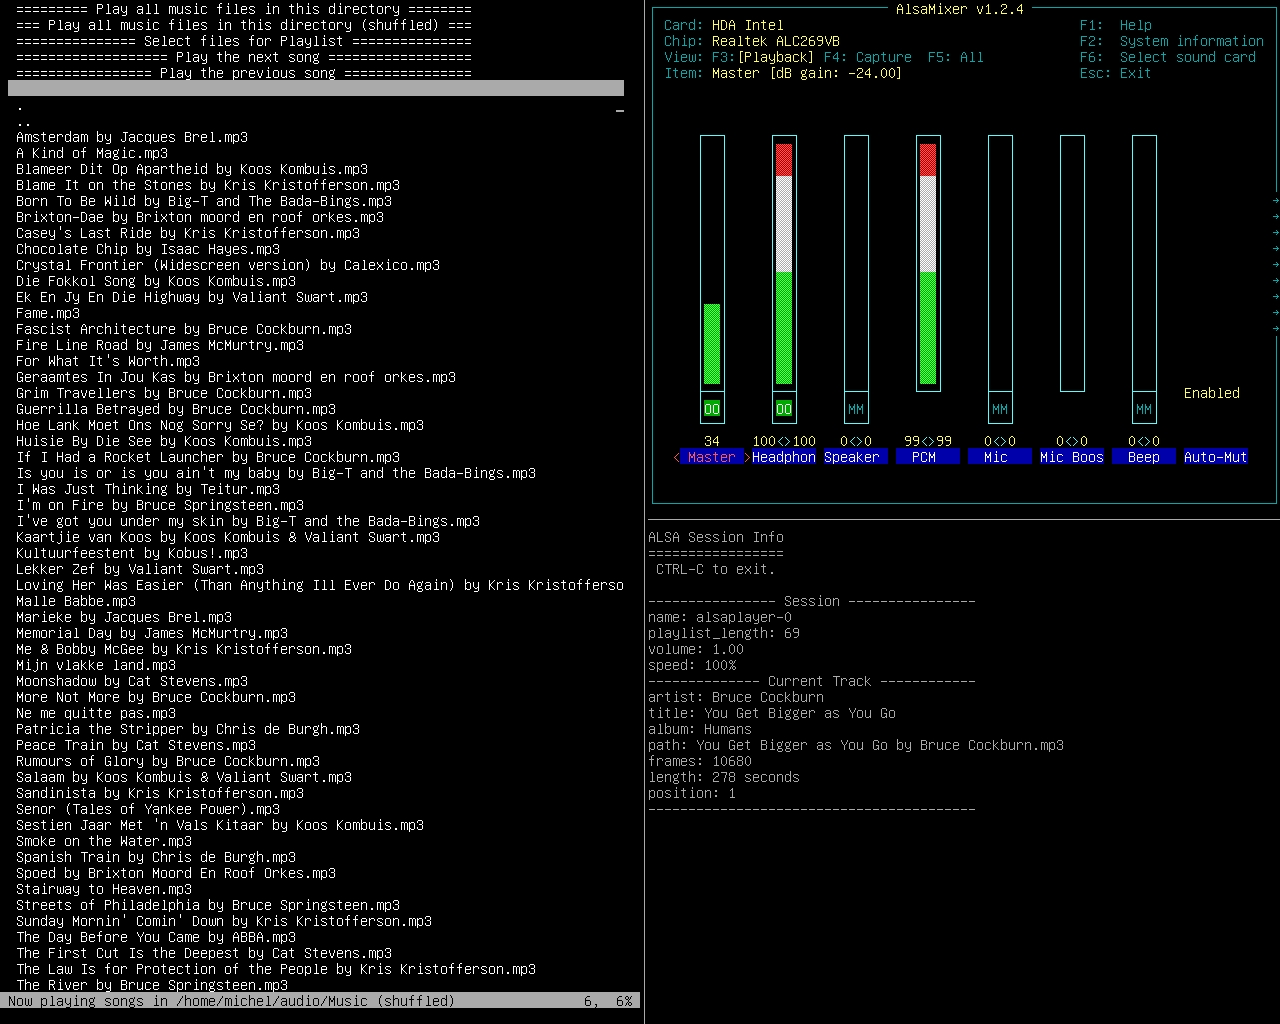Viewport: 1280px width, 1024px height.
Task: Unmute the Mic channel MM indicator
Action: coord(1000,409)
